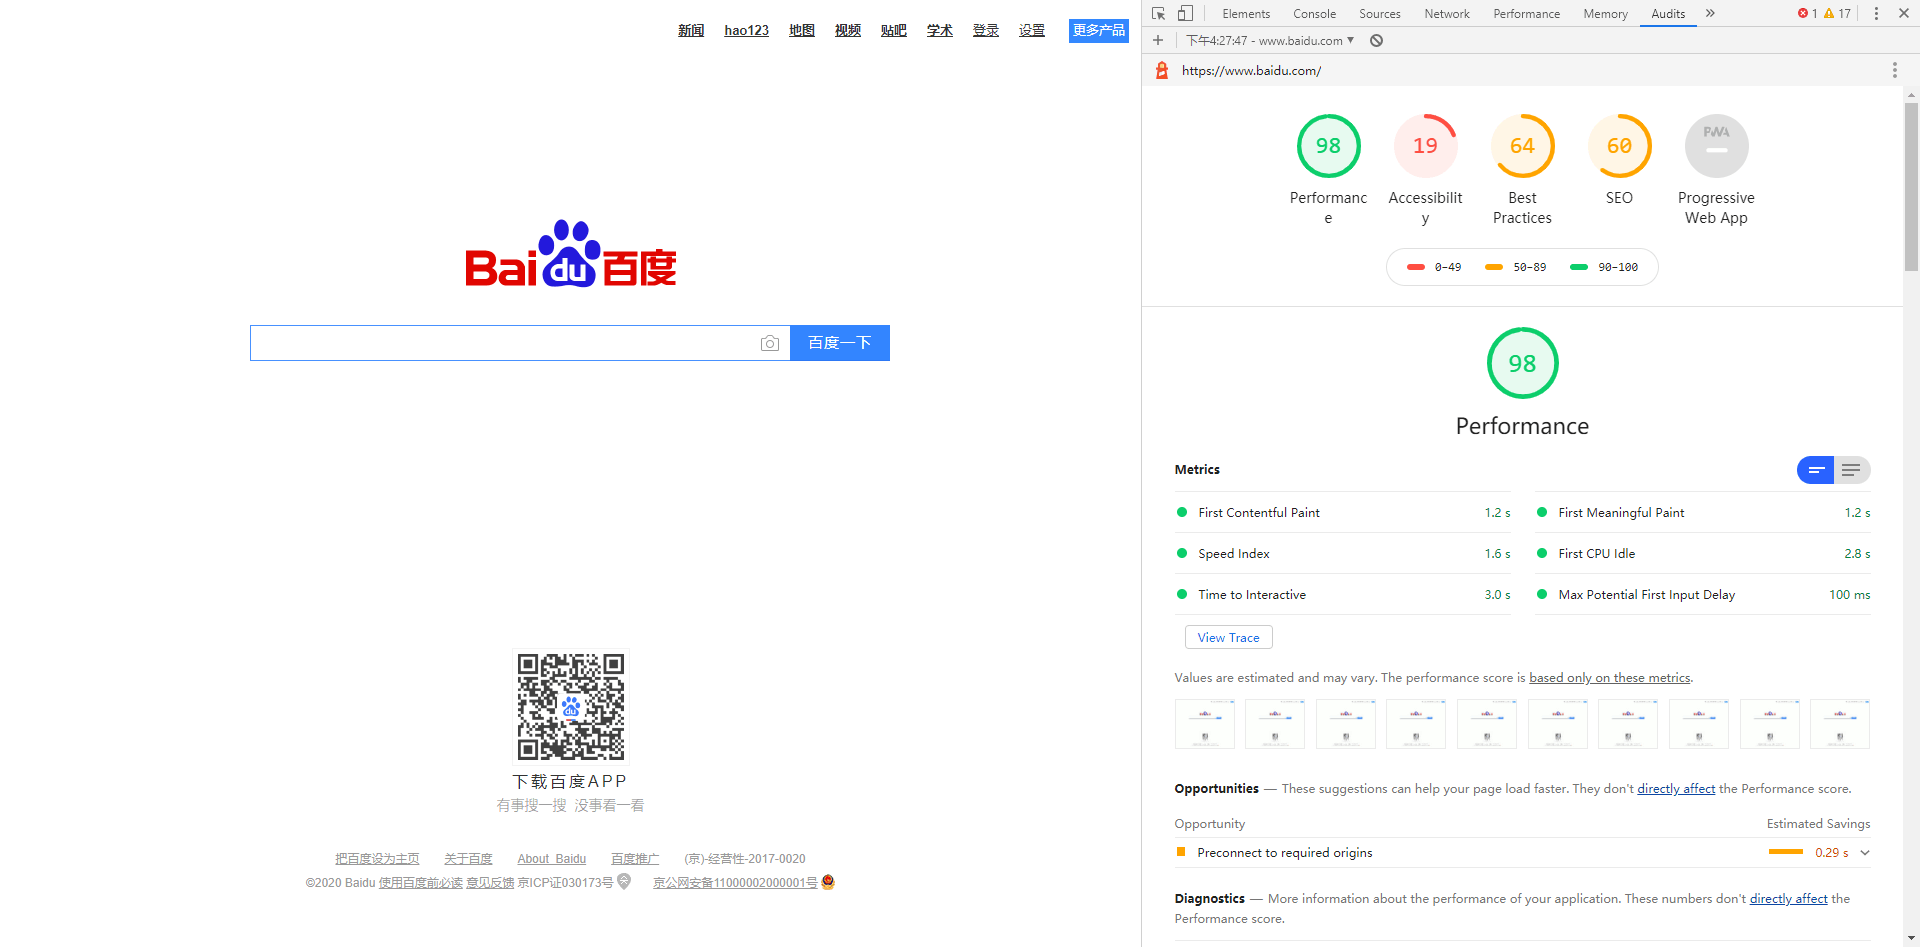Click the 把百度设为主页 footer link

[x=377, y=859]
